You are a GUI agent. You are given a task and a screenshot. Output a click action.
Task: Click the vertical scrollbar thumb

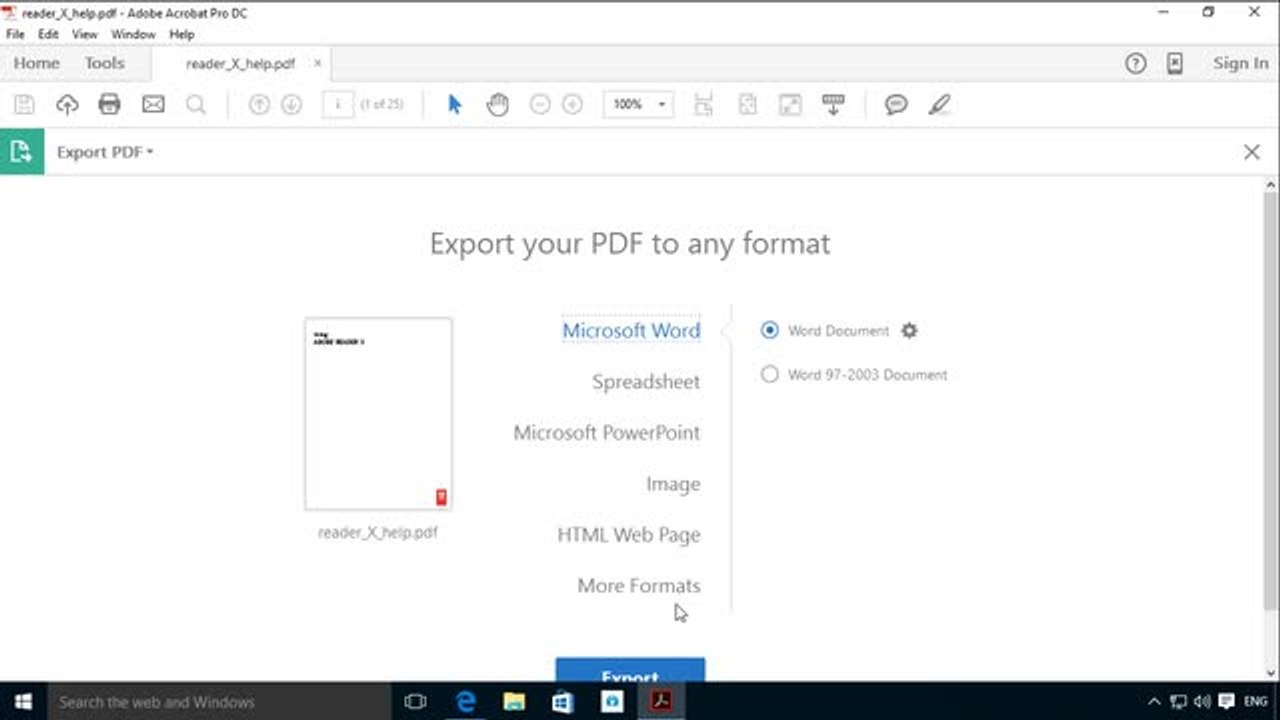click(1271, 400)
